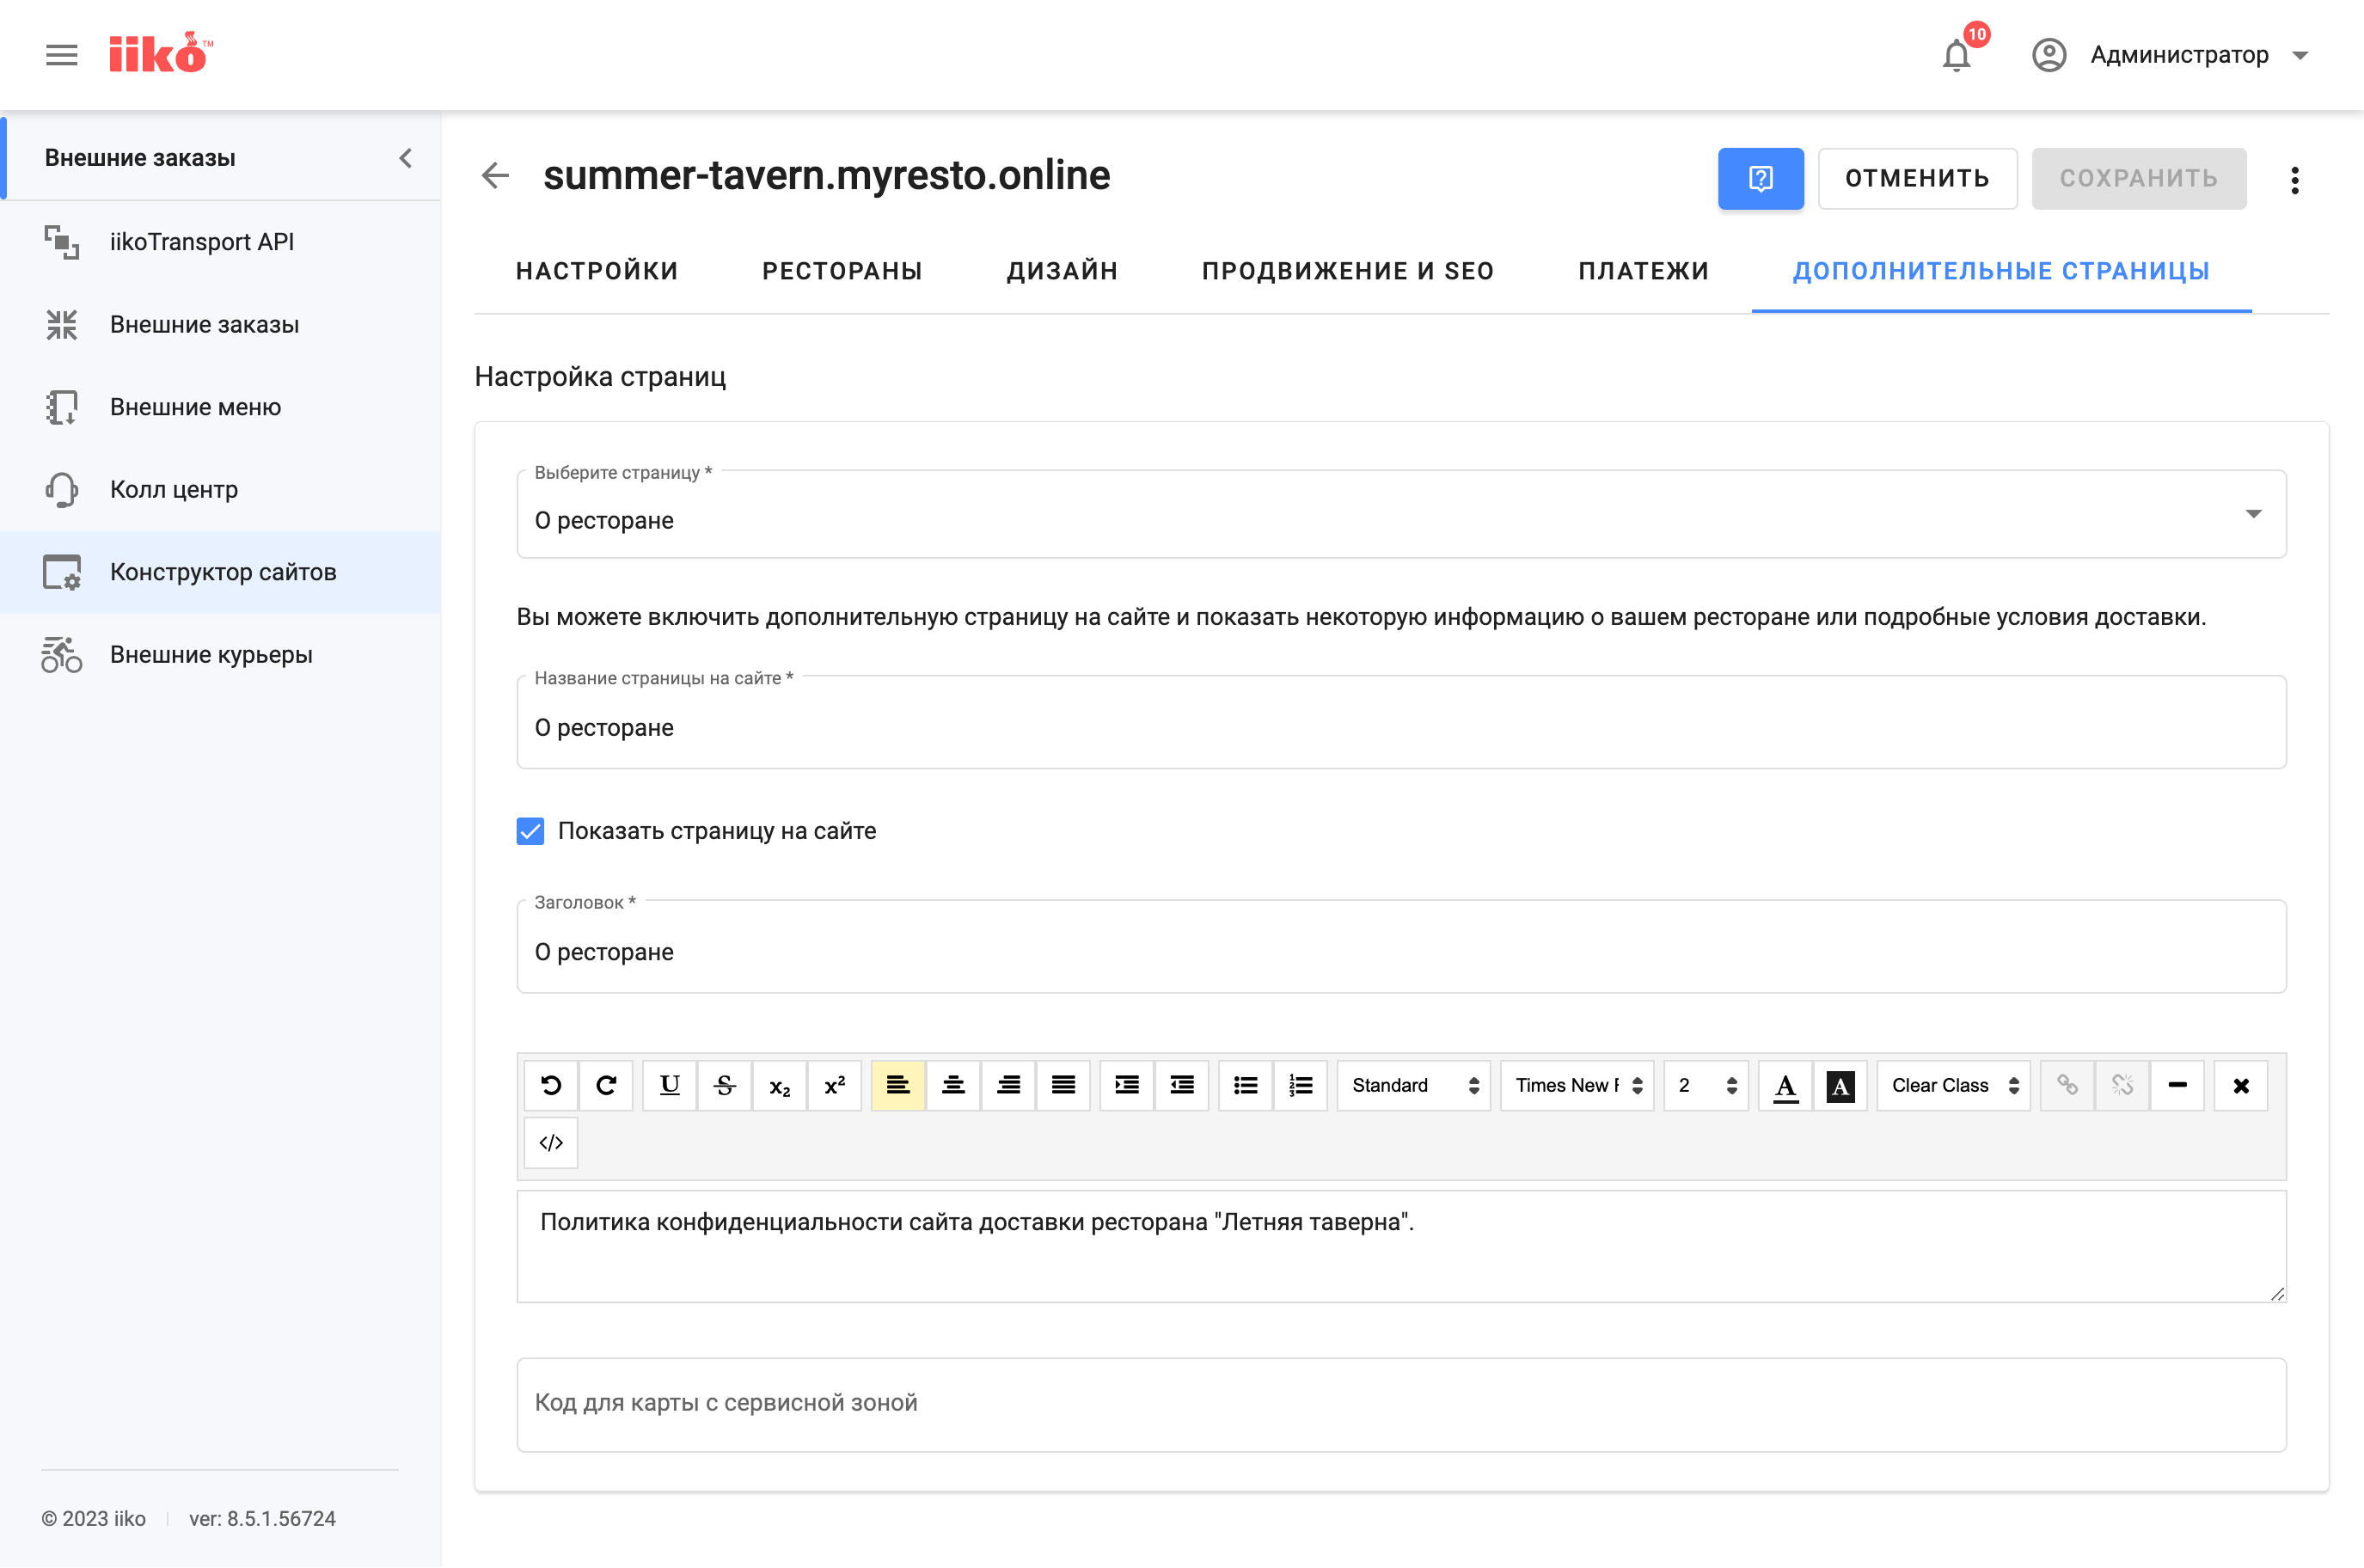Switch to the НАСТРОЙКИ tab
This screenshot has height=1568, width=2364.
tap(597, 271)
